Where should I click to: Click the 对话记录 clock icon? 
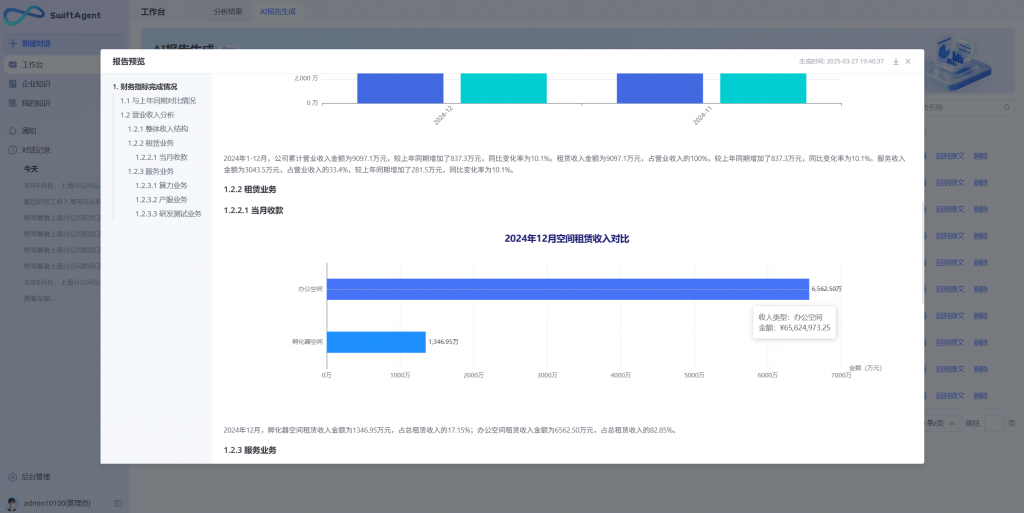(12, 150)
